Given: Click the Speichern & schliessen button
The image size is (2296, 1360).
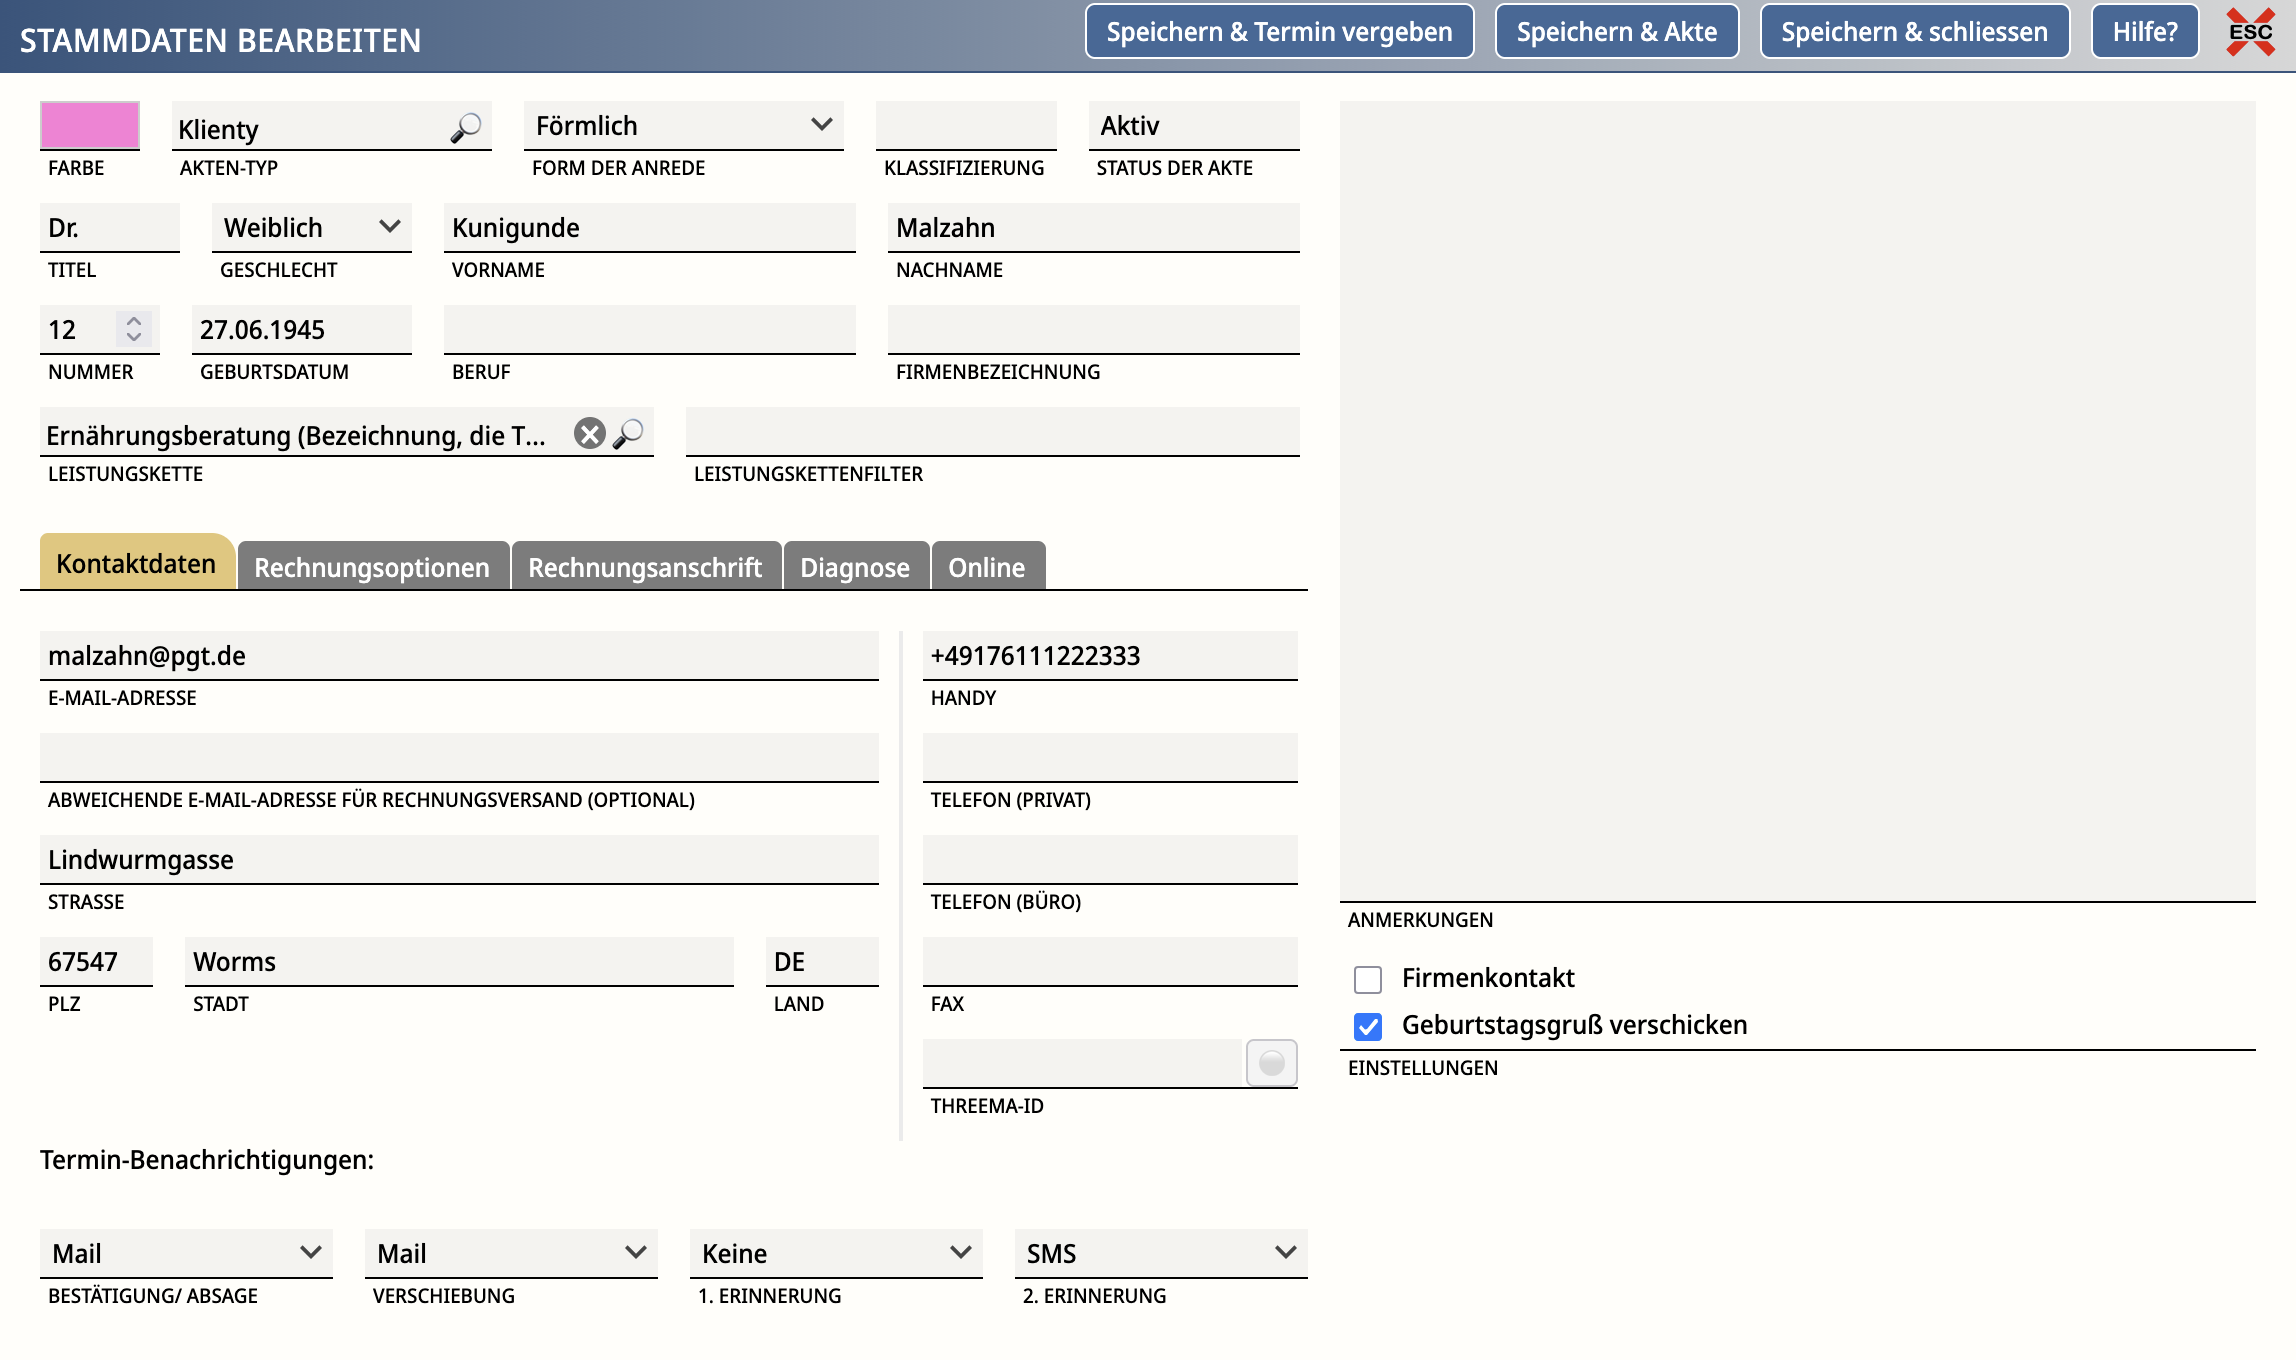Looking at the screenshot, I should coord(1914,32).
